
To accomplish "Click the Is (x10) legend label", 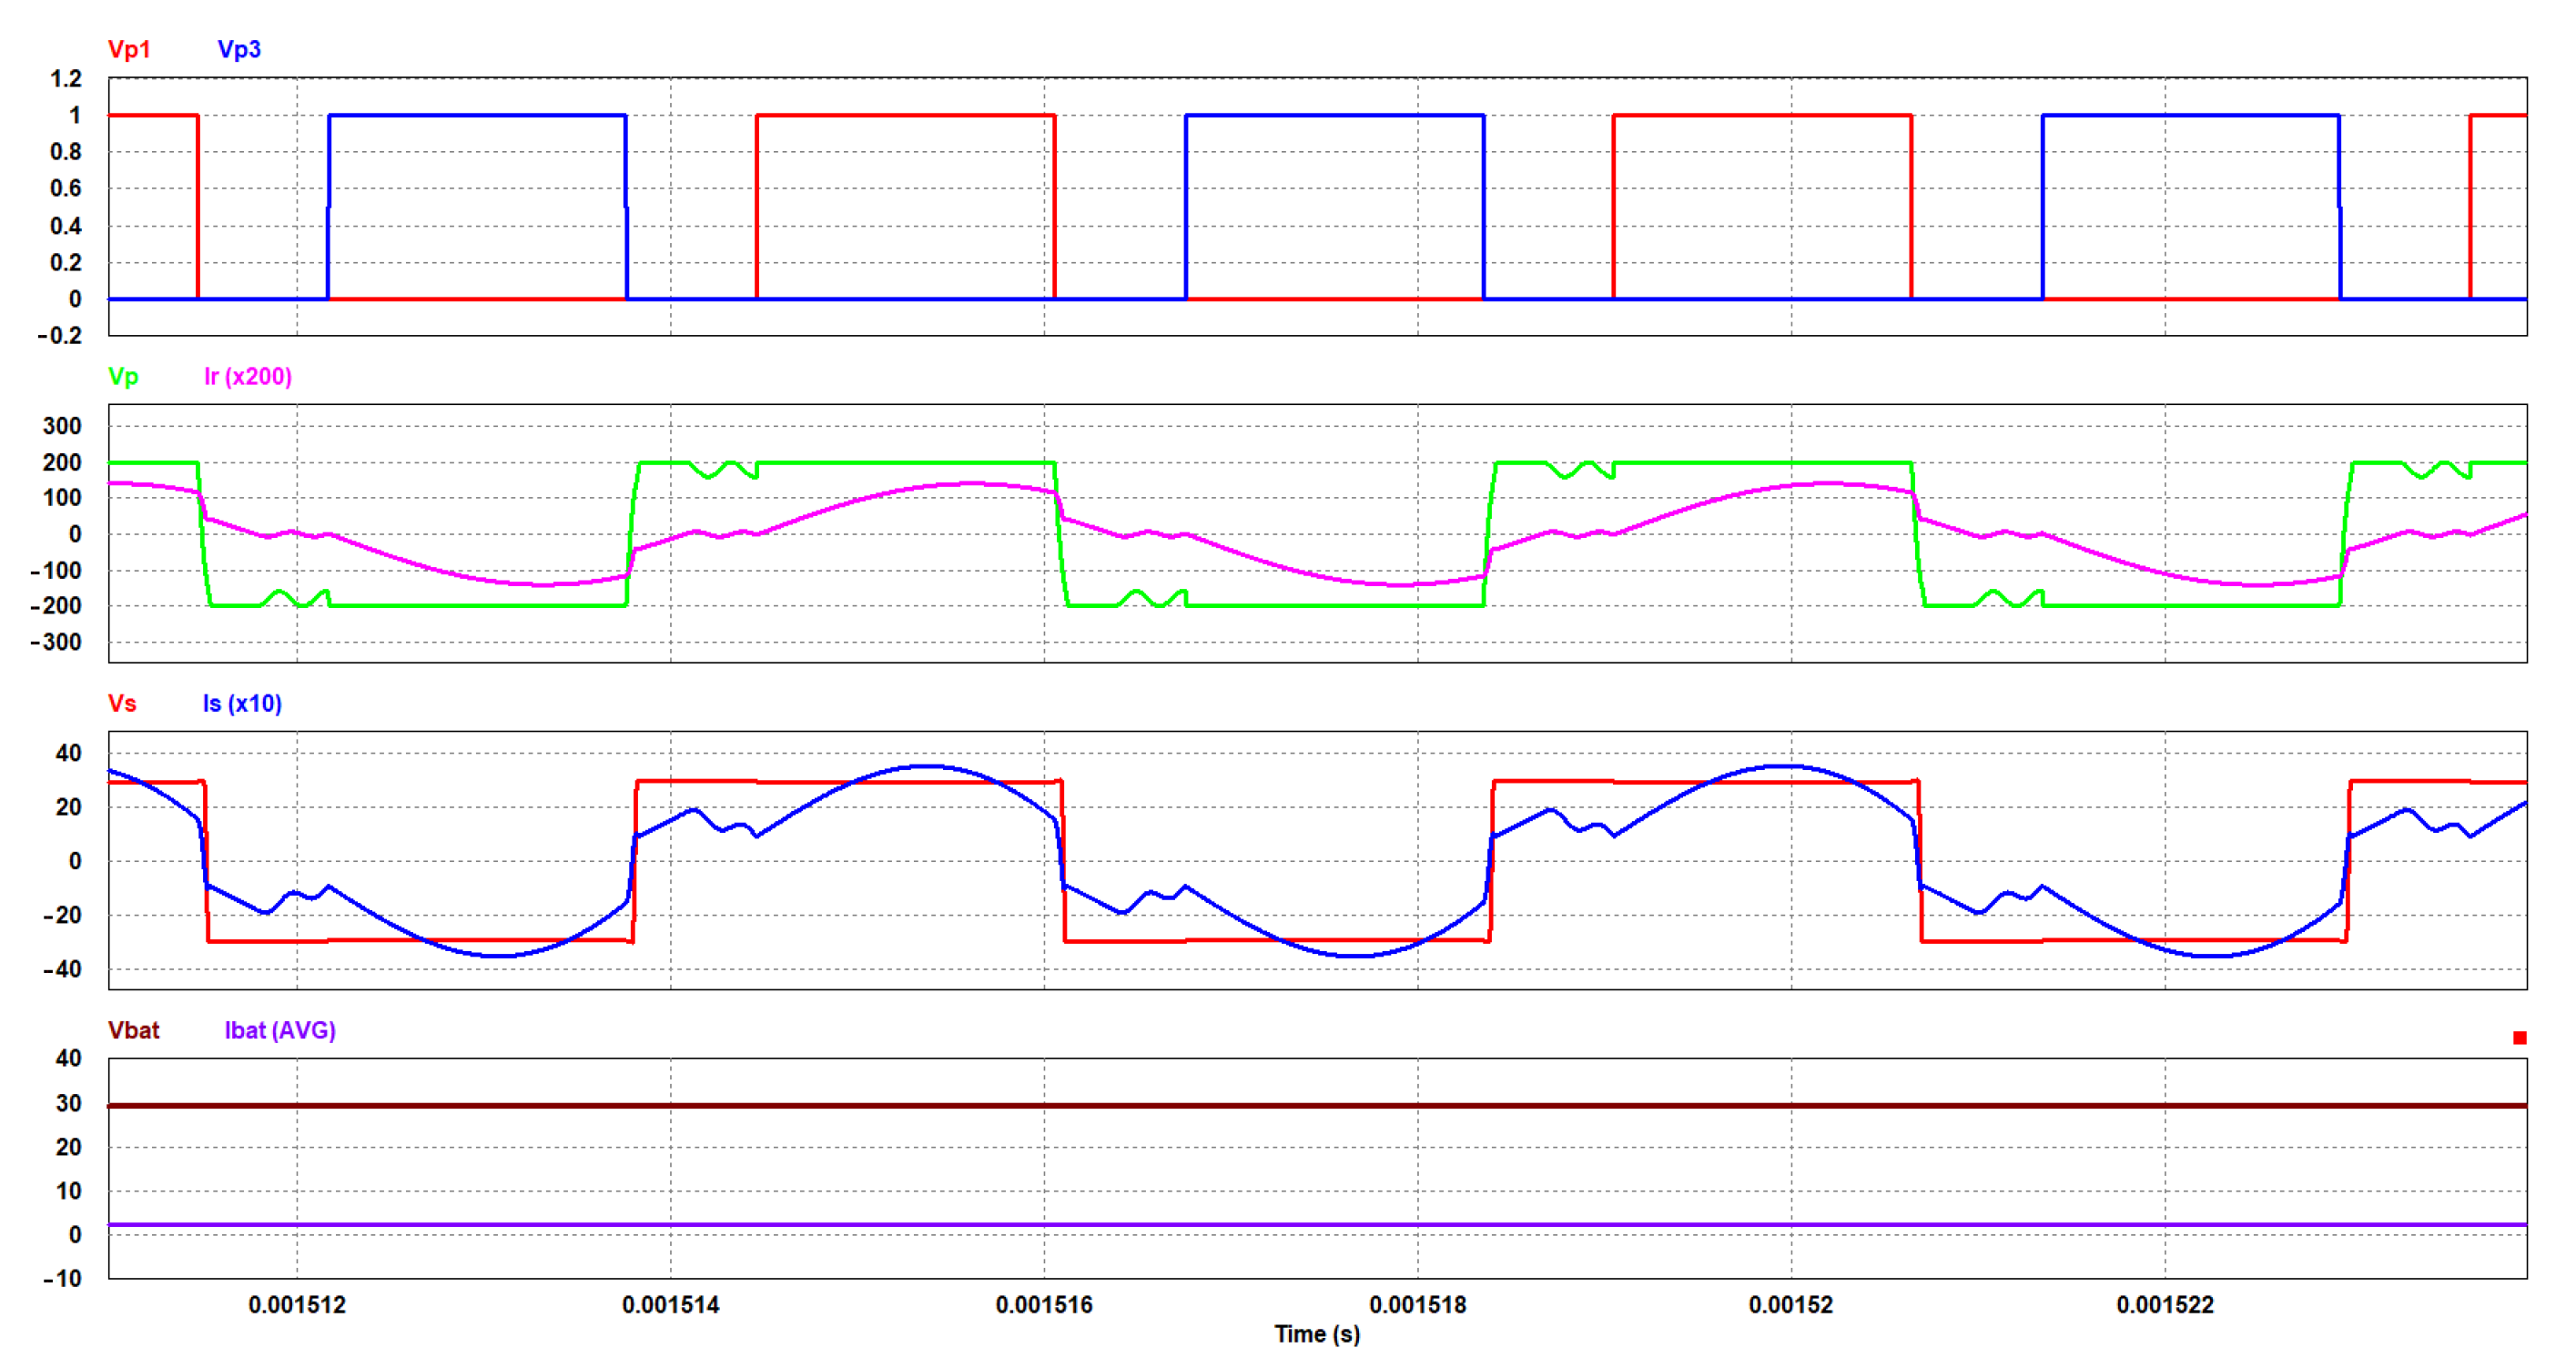I will (x=242, y=703).
